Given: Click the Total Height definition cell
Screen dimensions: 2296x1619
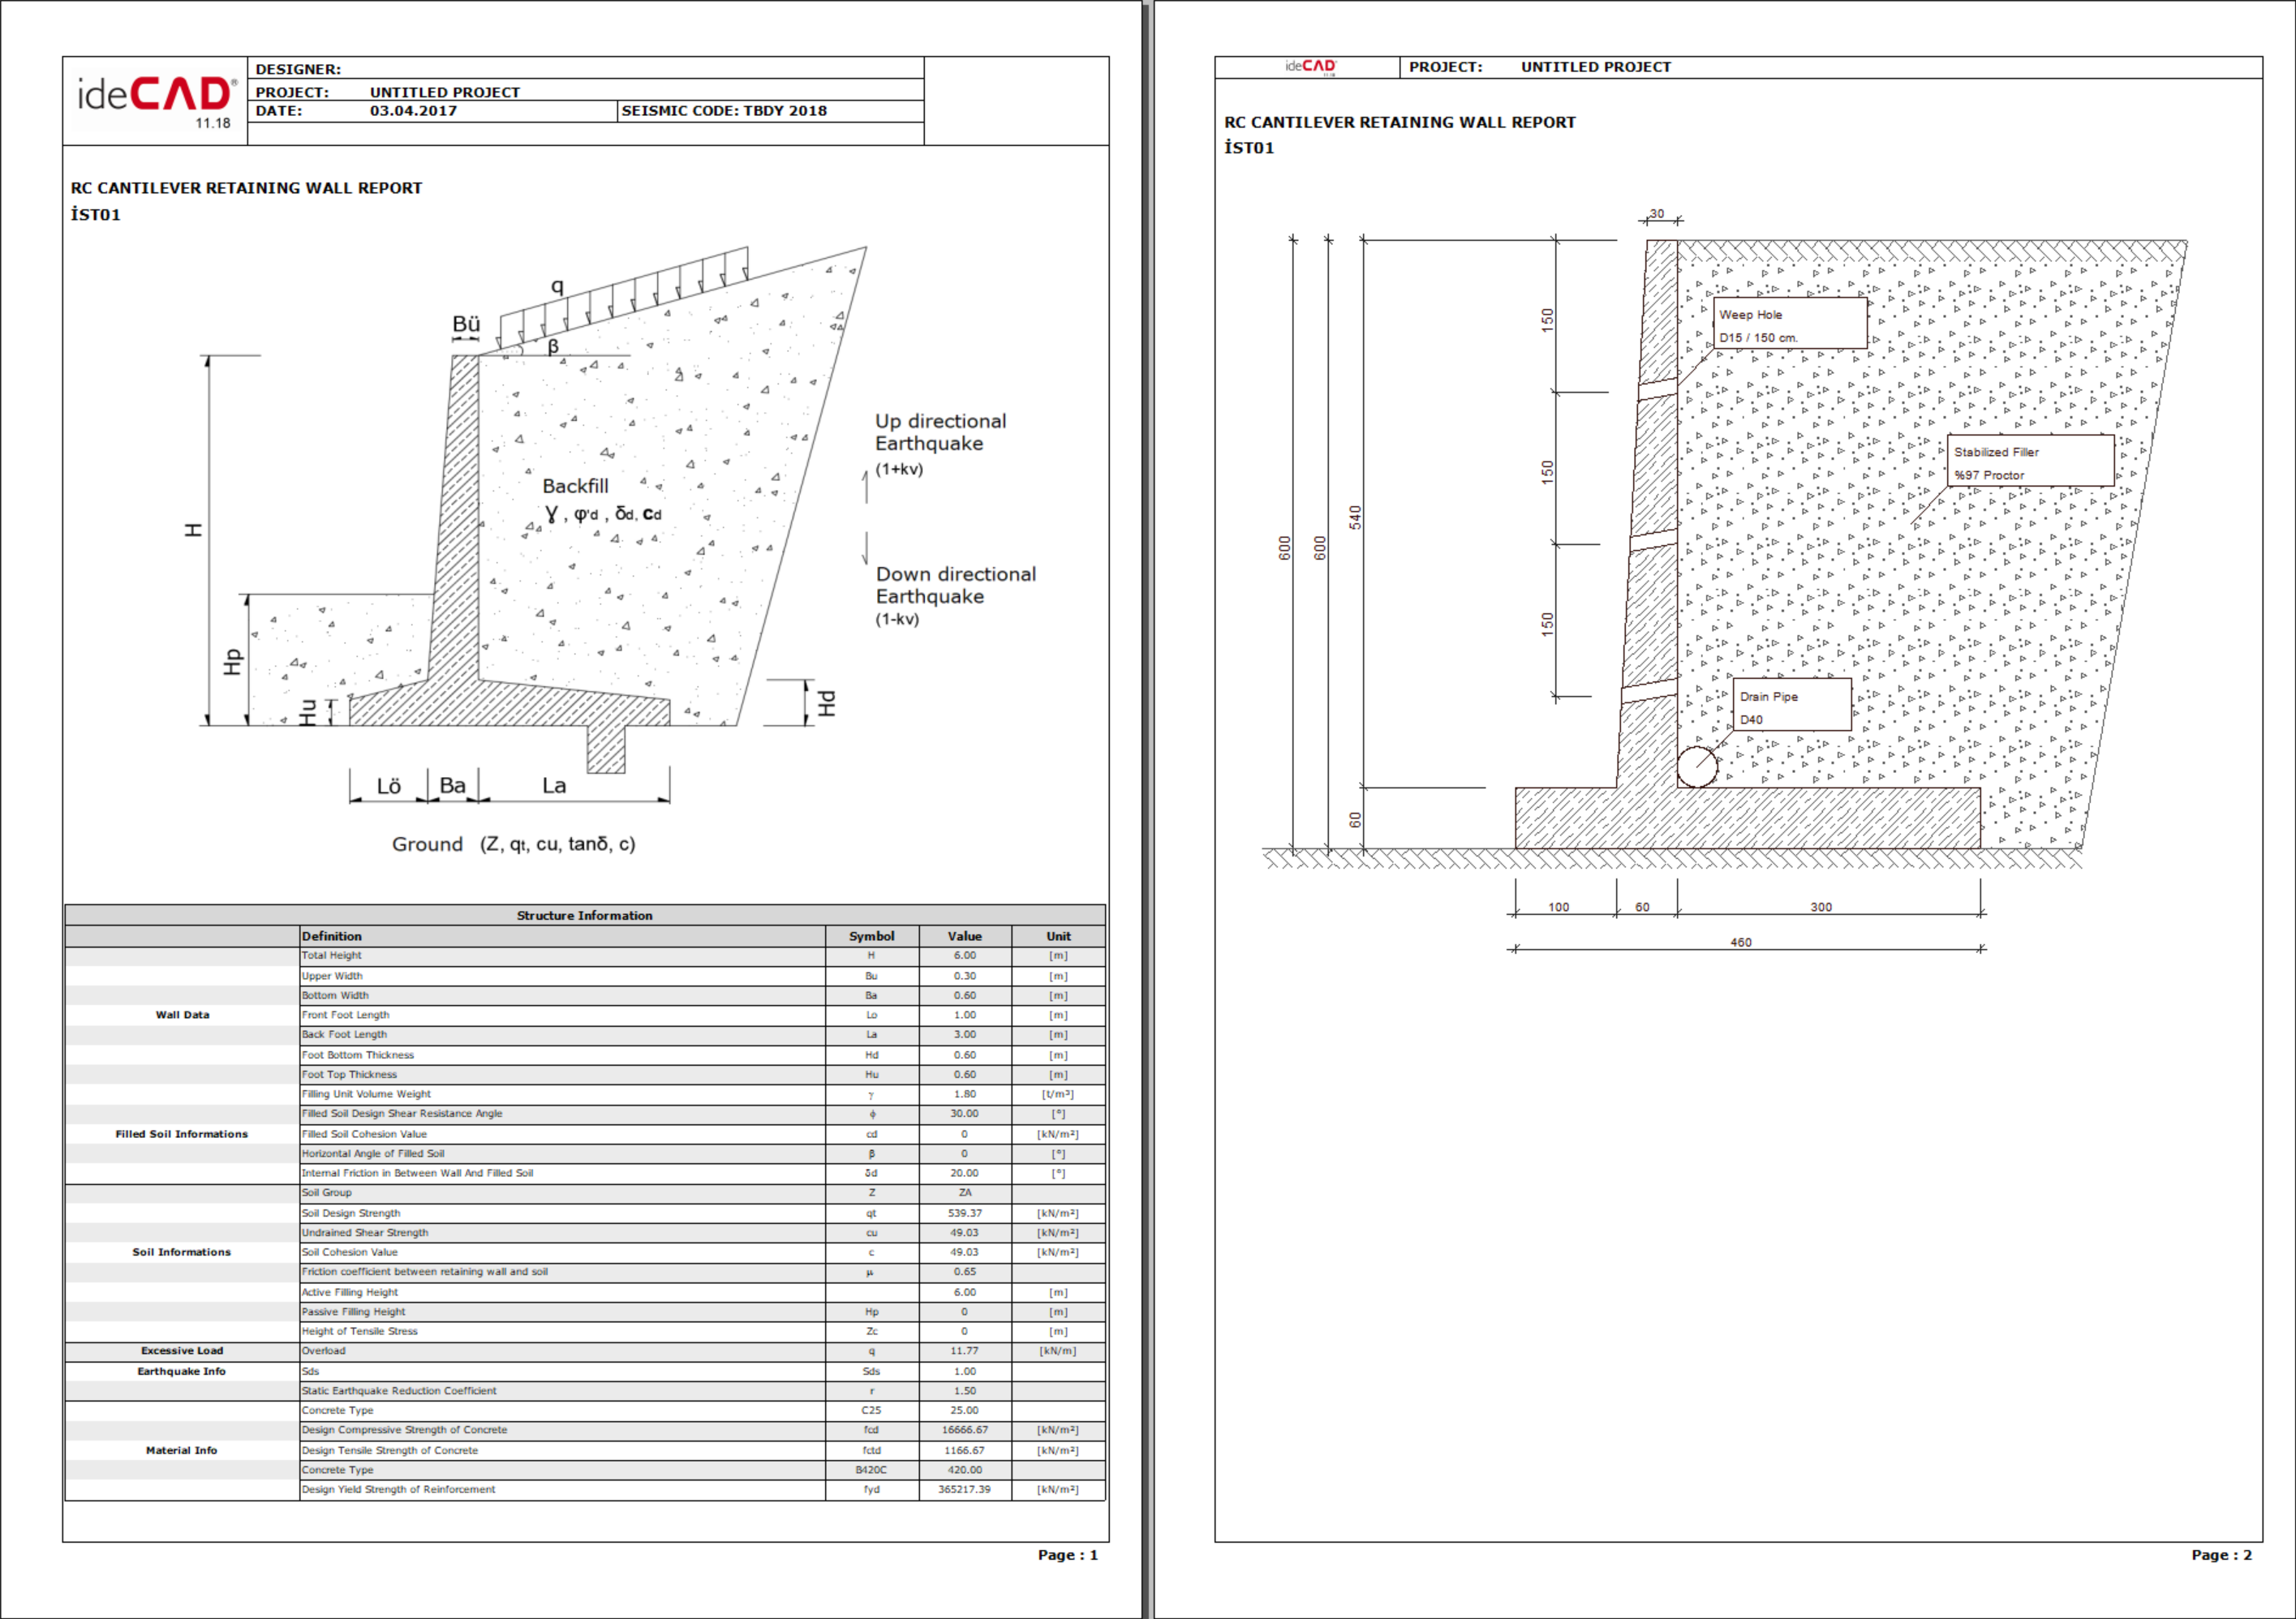Looking at the screenshot, I should [332, 956].
